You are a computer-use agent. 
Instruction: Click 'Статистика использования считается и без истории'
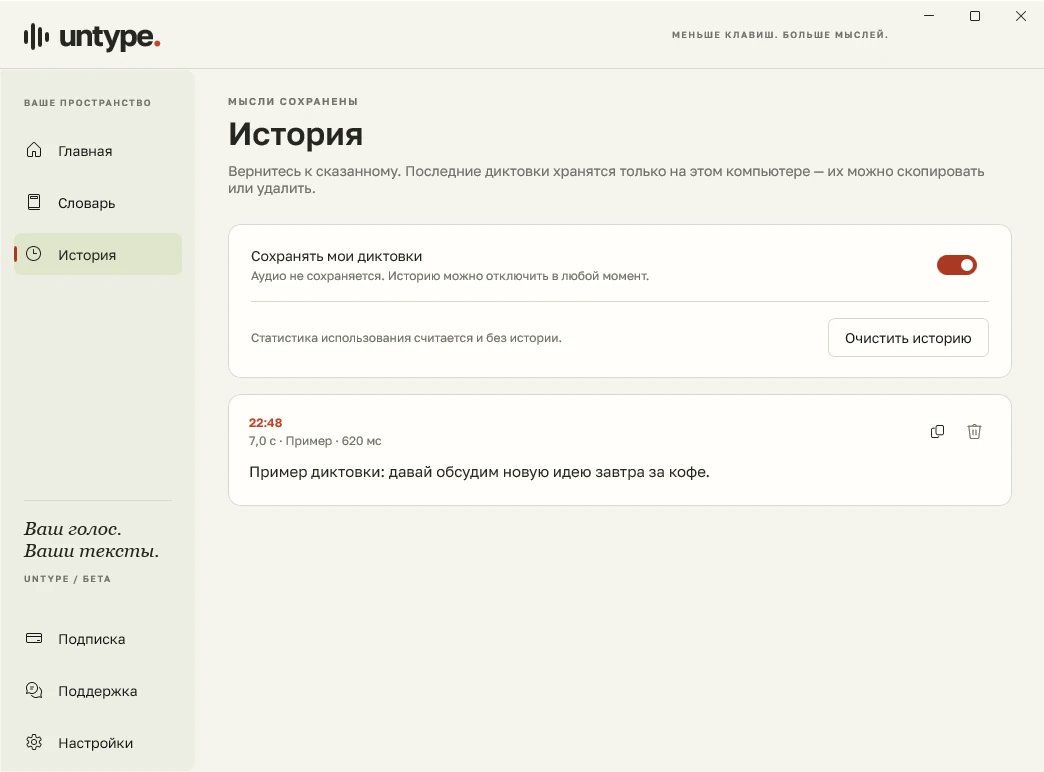tap(405, 338)
